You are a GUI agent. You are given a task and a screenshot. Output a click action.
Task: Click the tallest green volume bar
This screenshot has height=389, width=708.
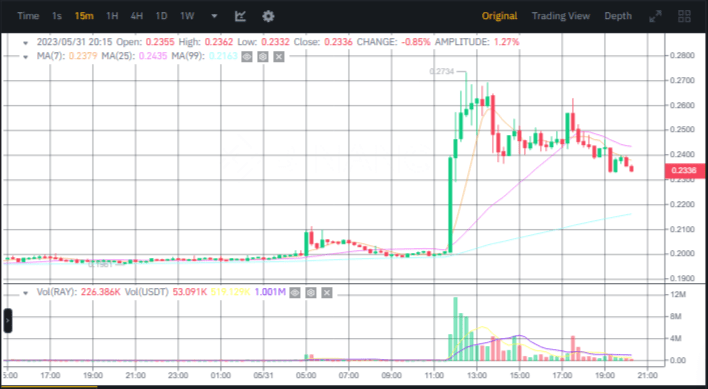point(455,329)
